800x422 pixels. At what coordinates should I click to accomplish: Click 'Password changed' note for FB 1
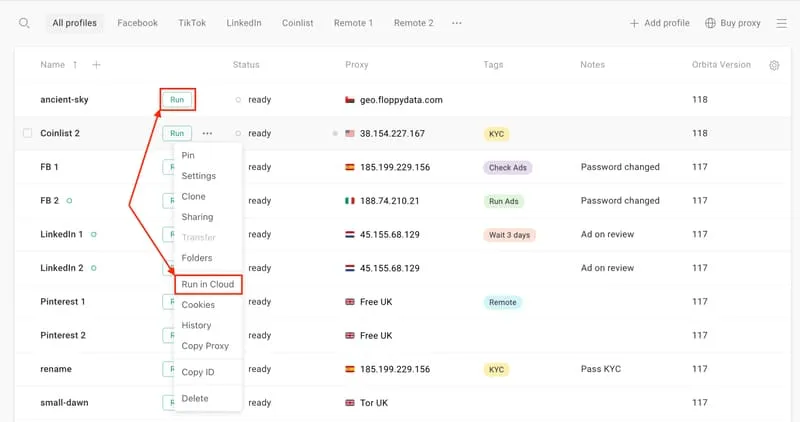coord(620,167)
